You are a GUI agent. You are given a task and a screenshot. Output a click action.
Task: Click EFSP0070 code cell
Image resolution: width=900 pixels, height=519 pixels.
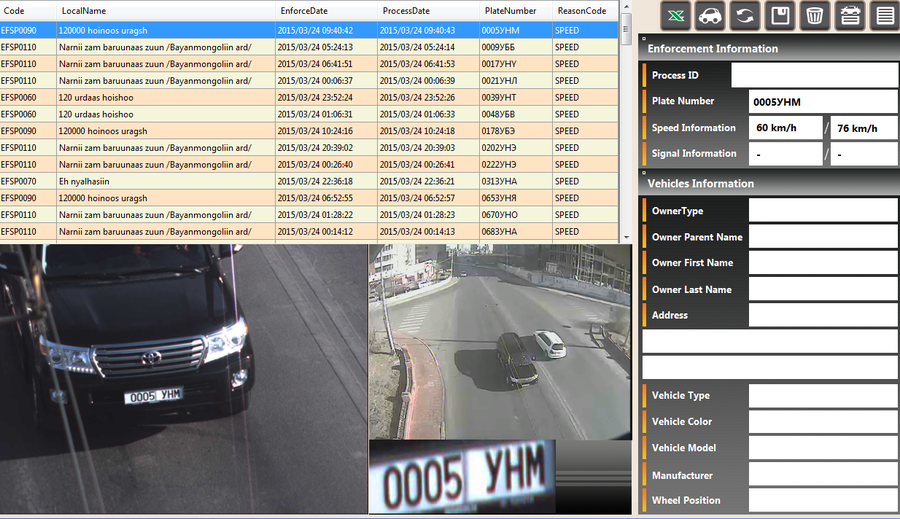[28, 181]
